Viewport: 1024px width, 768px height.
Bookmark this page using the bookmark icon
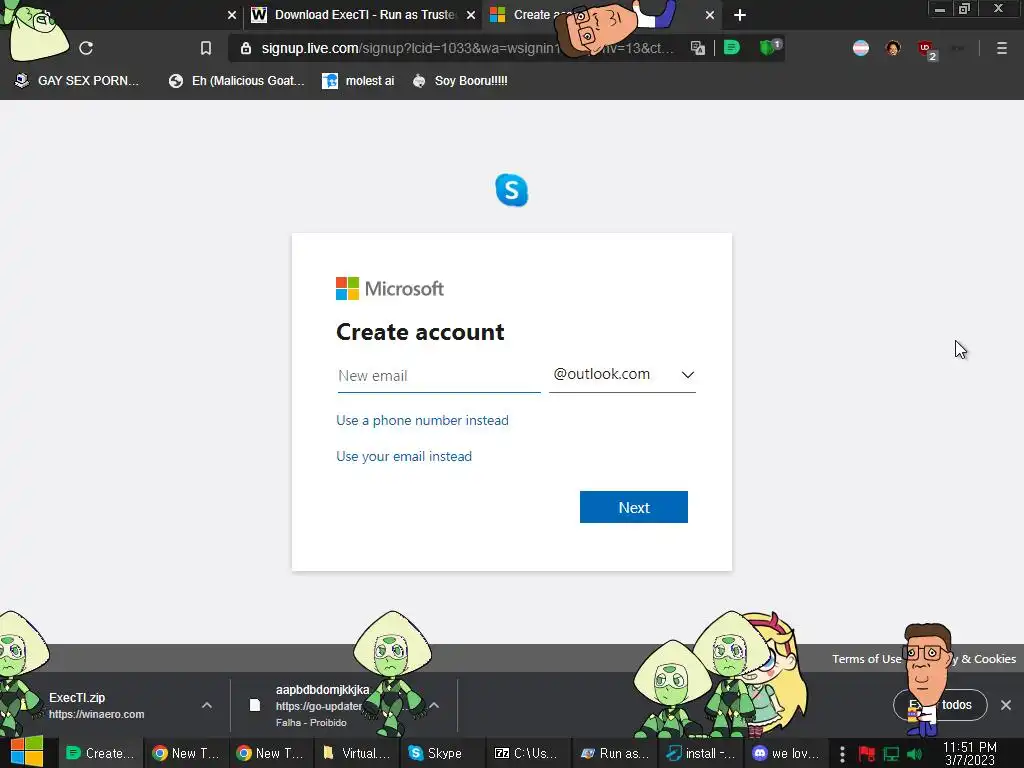tap(206, 48)
